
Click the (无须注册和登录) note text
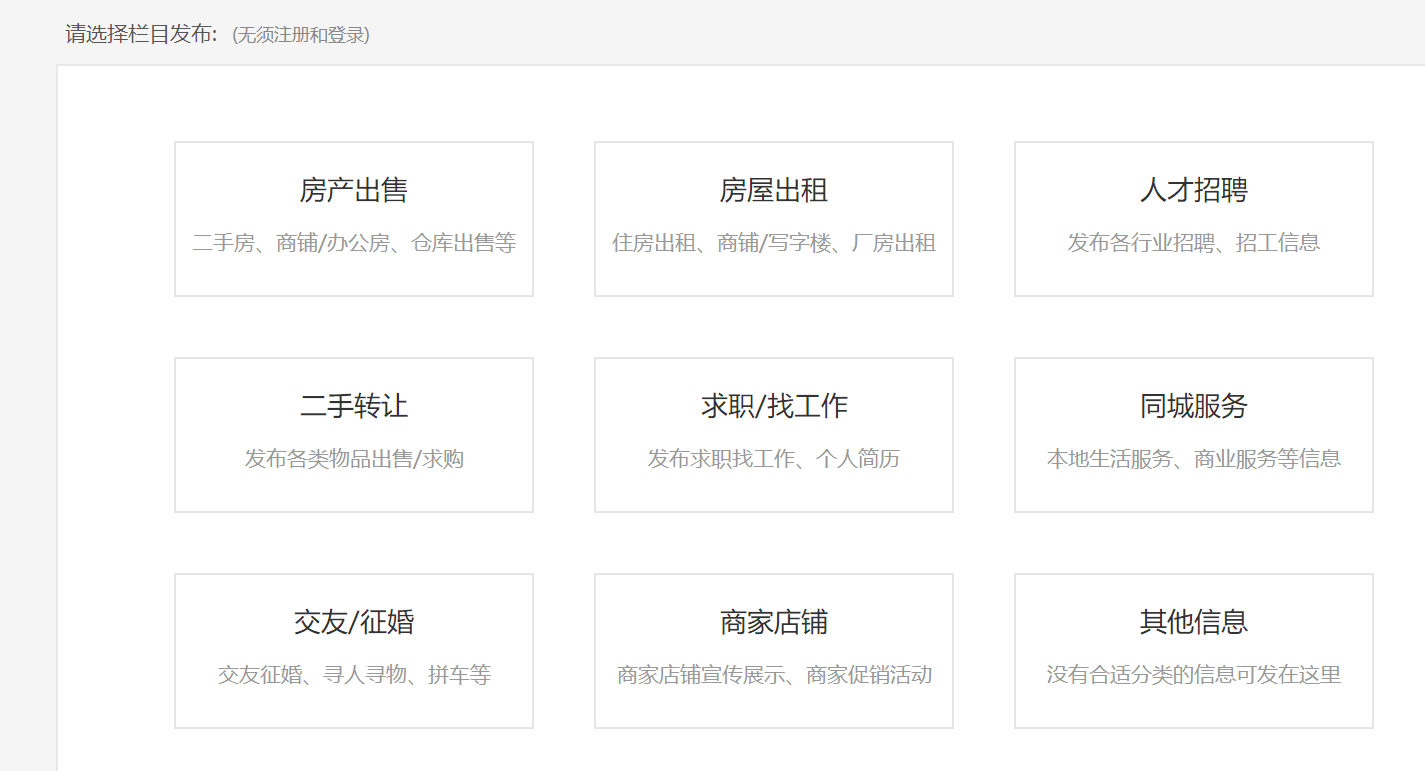(301, 35)
